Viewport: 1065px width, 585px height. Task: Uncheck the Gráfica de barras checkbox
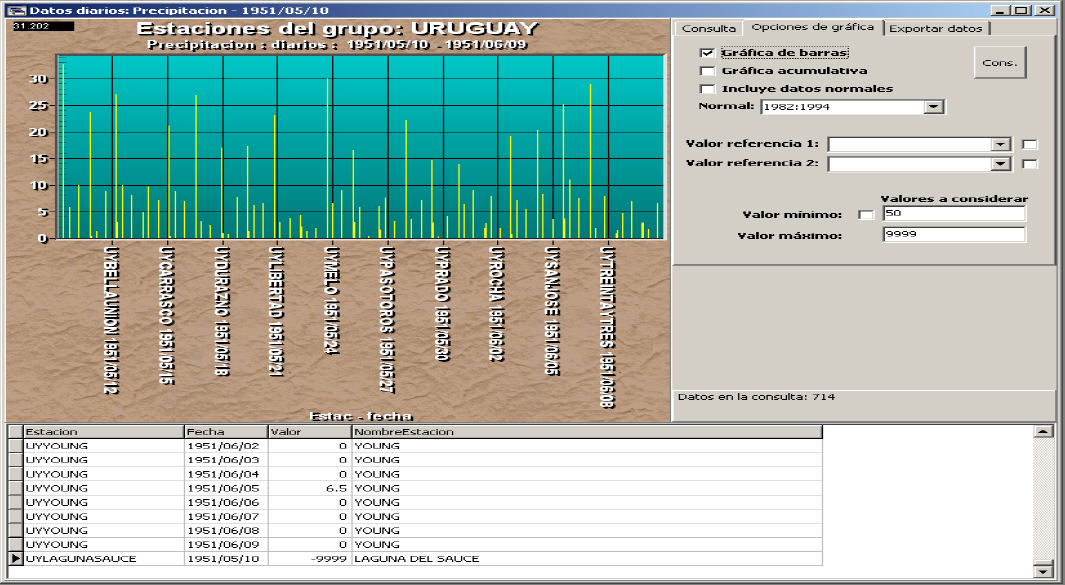(708, 53)
